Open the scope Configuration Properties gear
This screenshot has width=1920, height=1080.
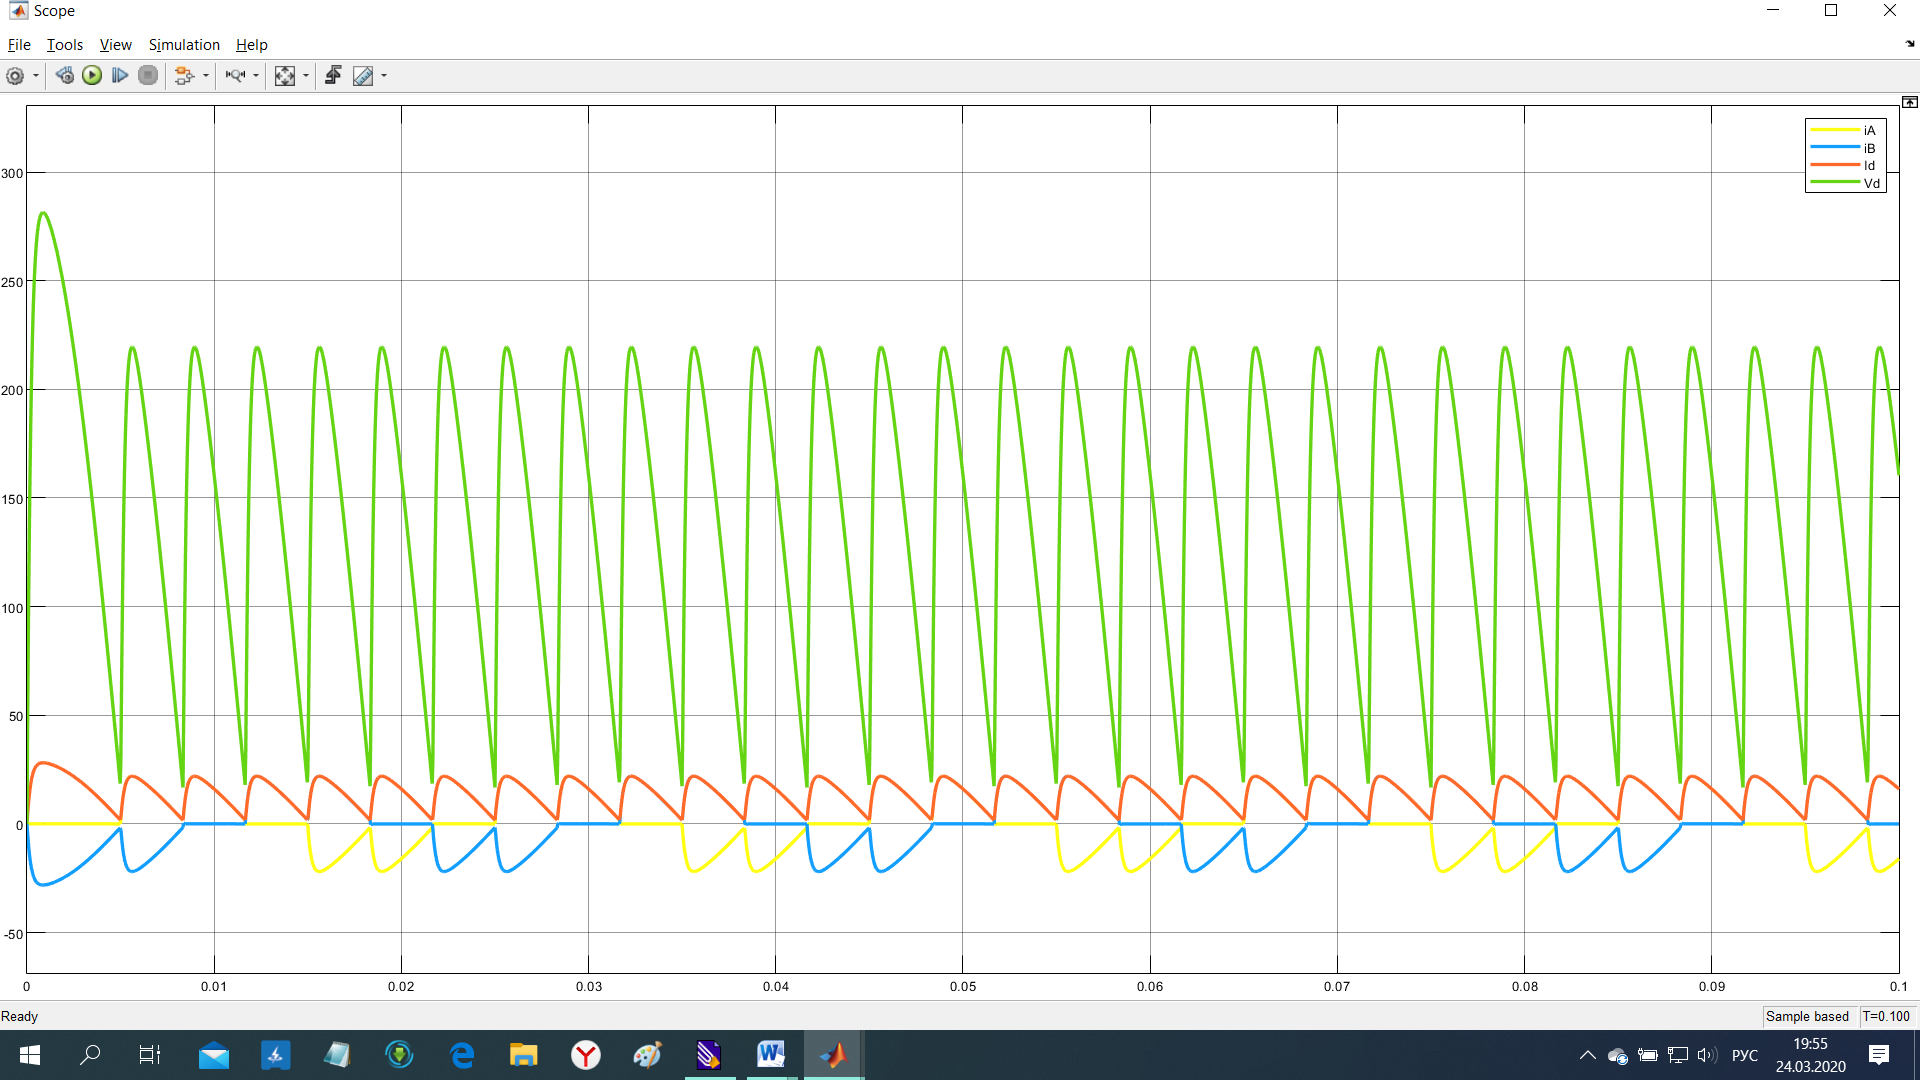pos(15,76)
